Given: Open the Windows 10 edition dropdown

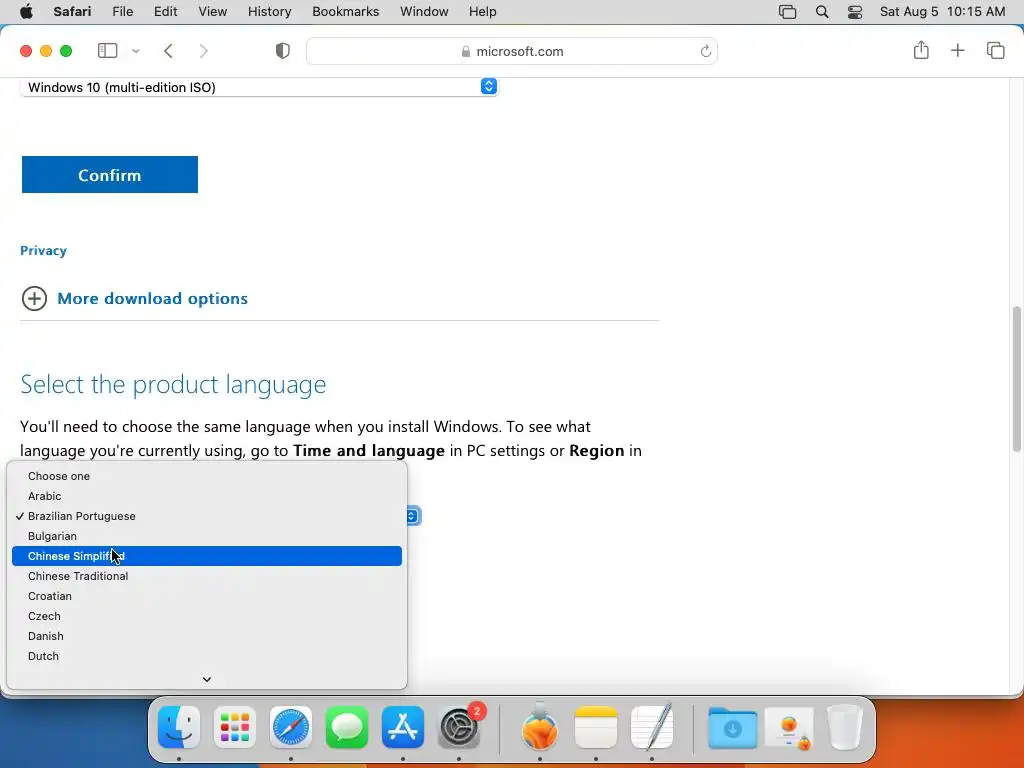Looking at the screenshot, I should tap(259, 87).
